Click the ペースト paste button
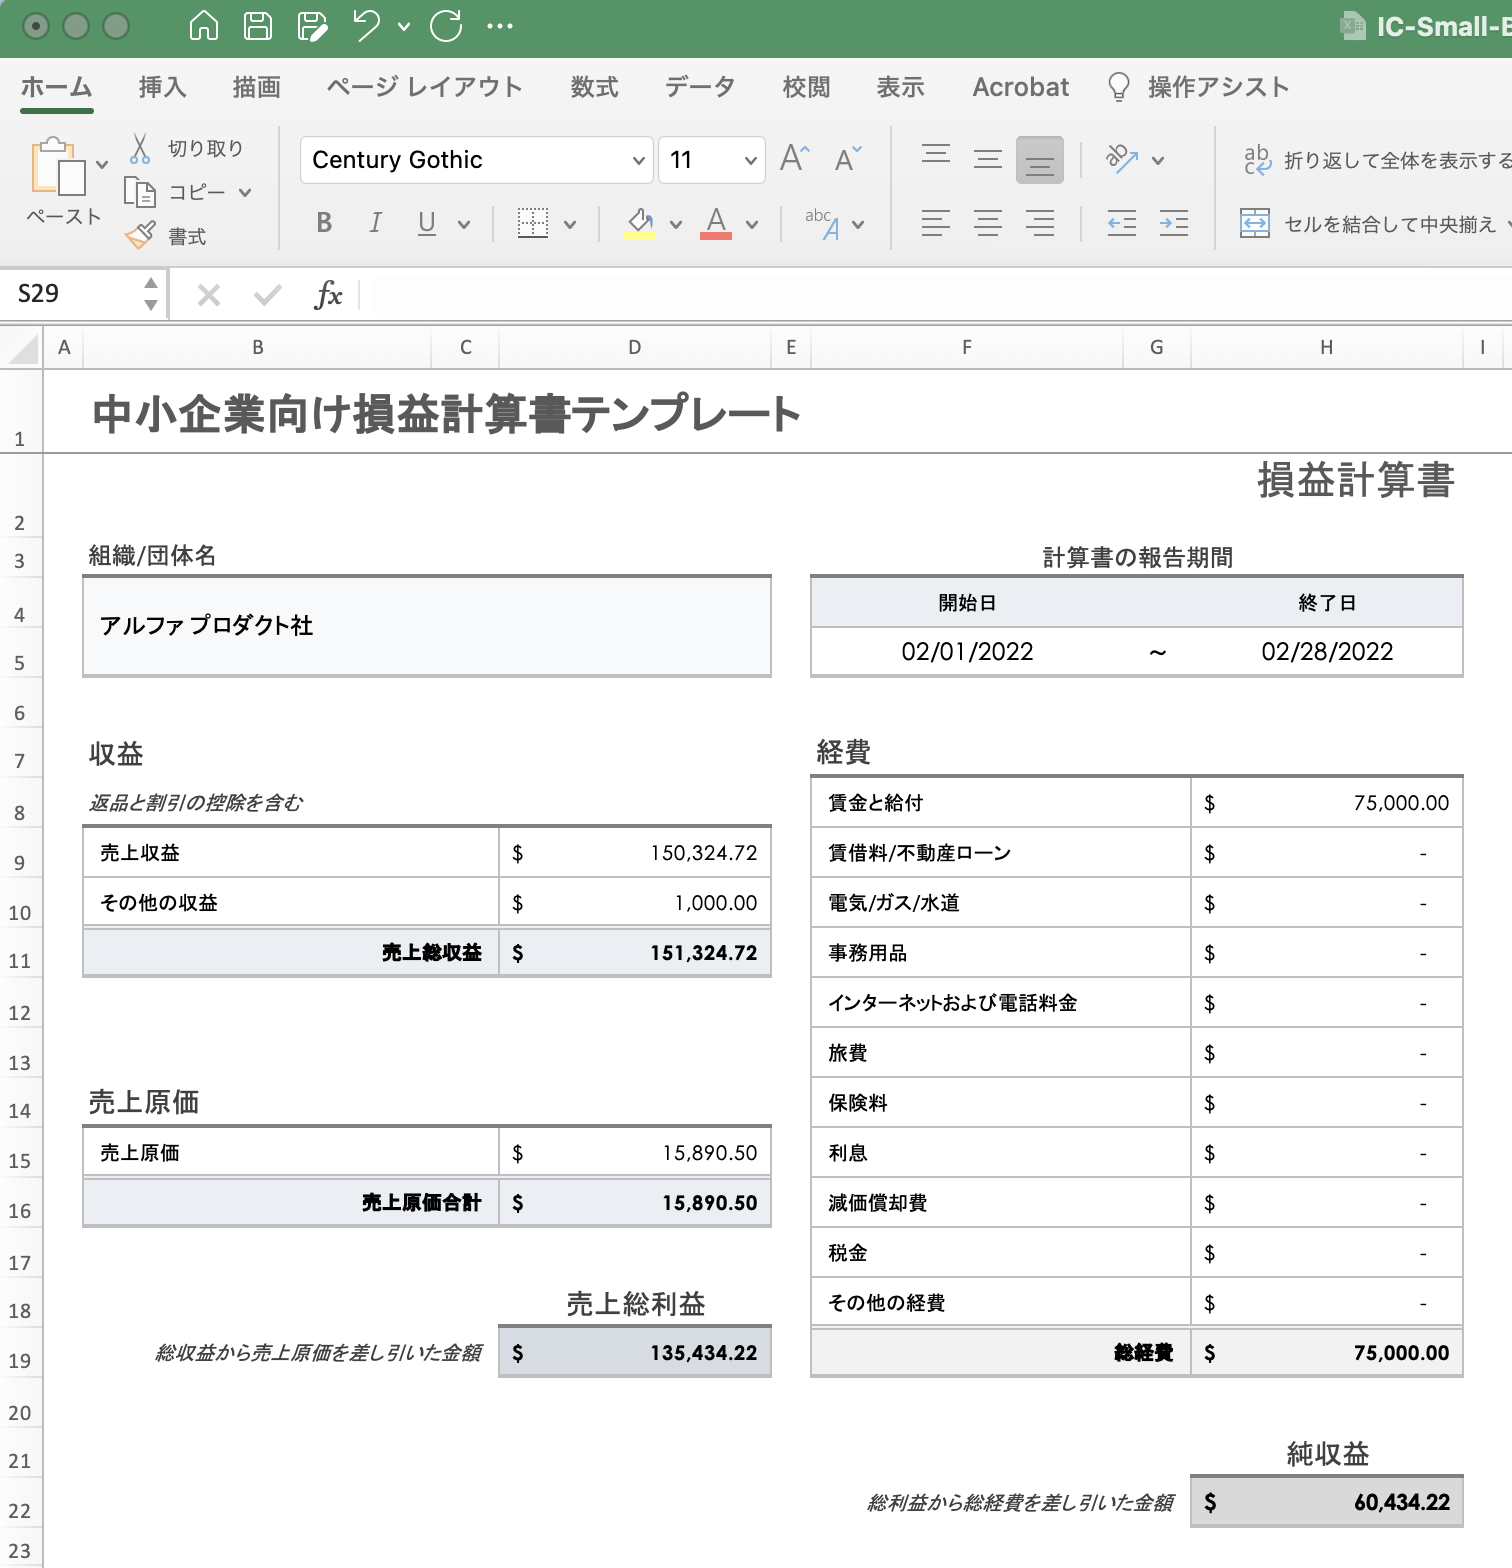This screenshot has height=1568, width=1512. coord(60,180)
